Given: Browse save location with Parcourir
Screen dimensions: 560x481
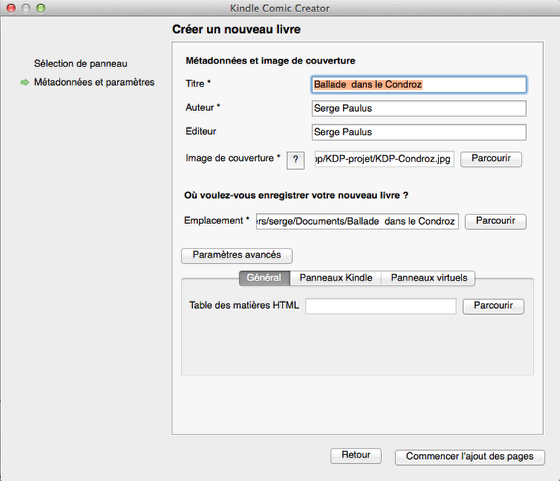Looking at the screenshot, I should point(495,221).
